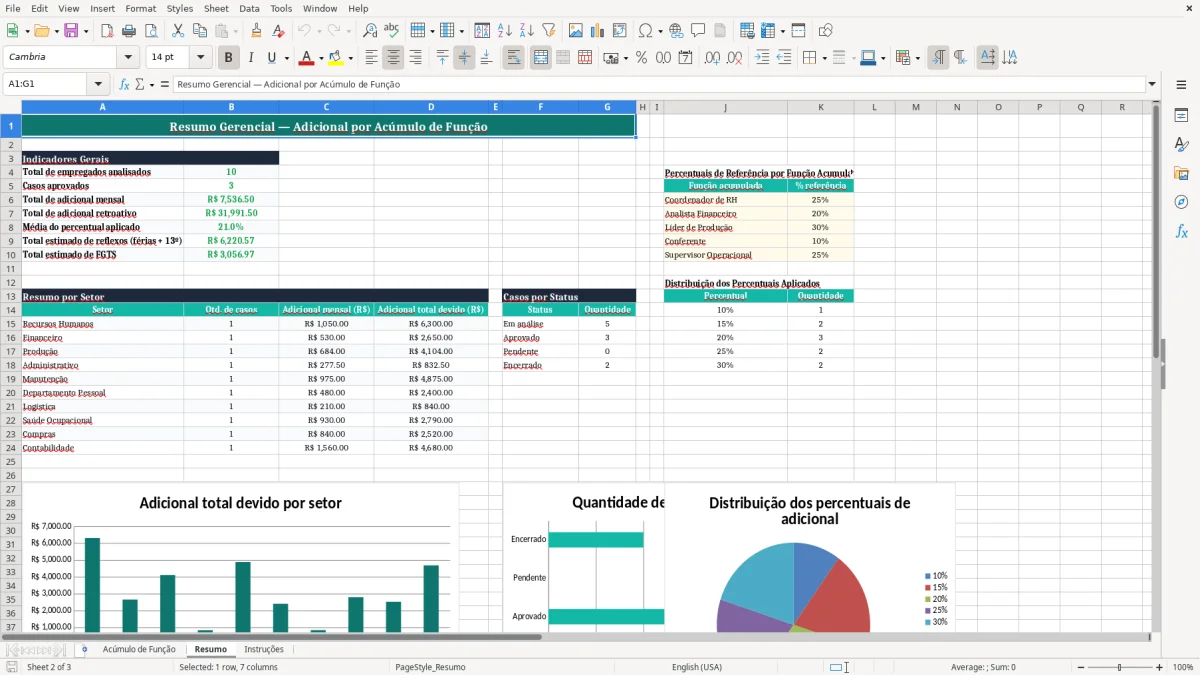The image size is (1200, 675).
Task: Click column header D
Action: (431, 107)
